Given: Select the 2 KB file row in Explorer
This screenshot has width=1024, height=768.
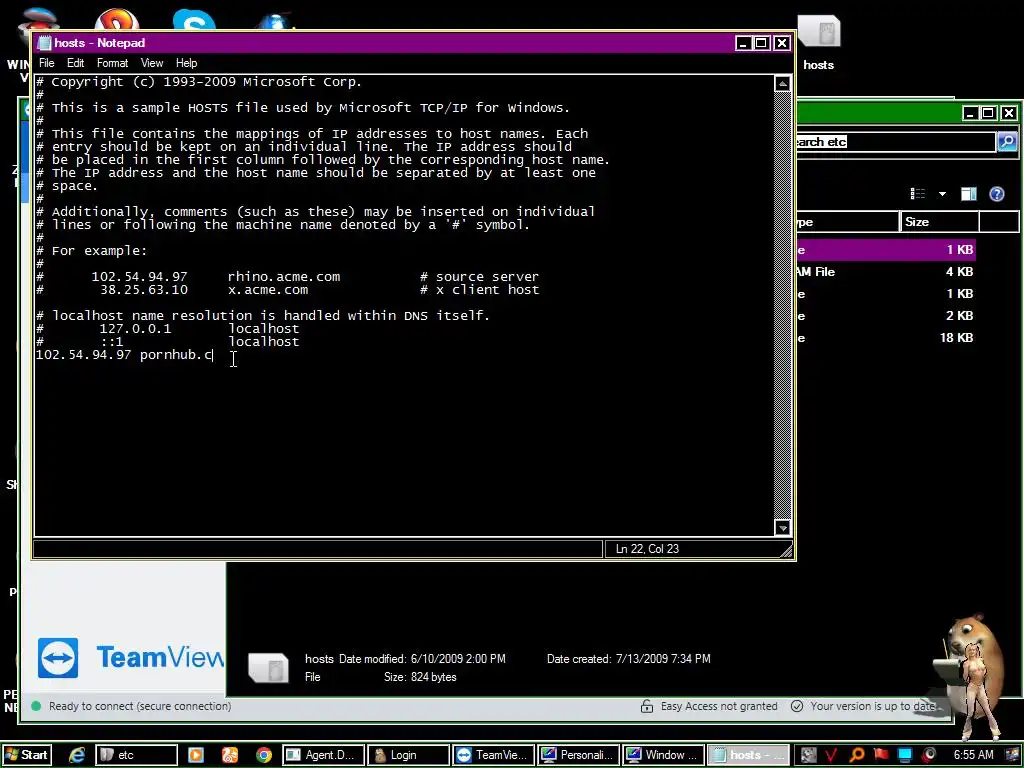Looking at the screenshot, I should 885,316.
